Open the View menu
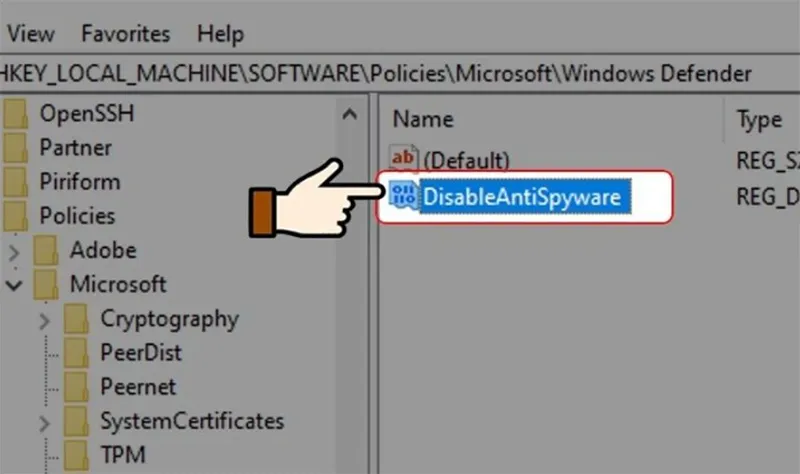This screenshot has width=800, height=474. coord(30,34)
